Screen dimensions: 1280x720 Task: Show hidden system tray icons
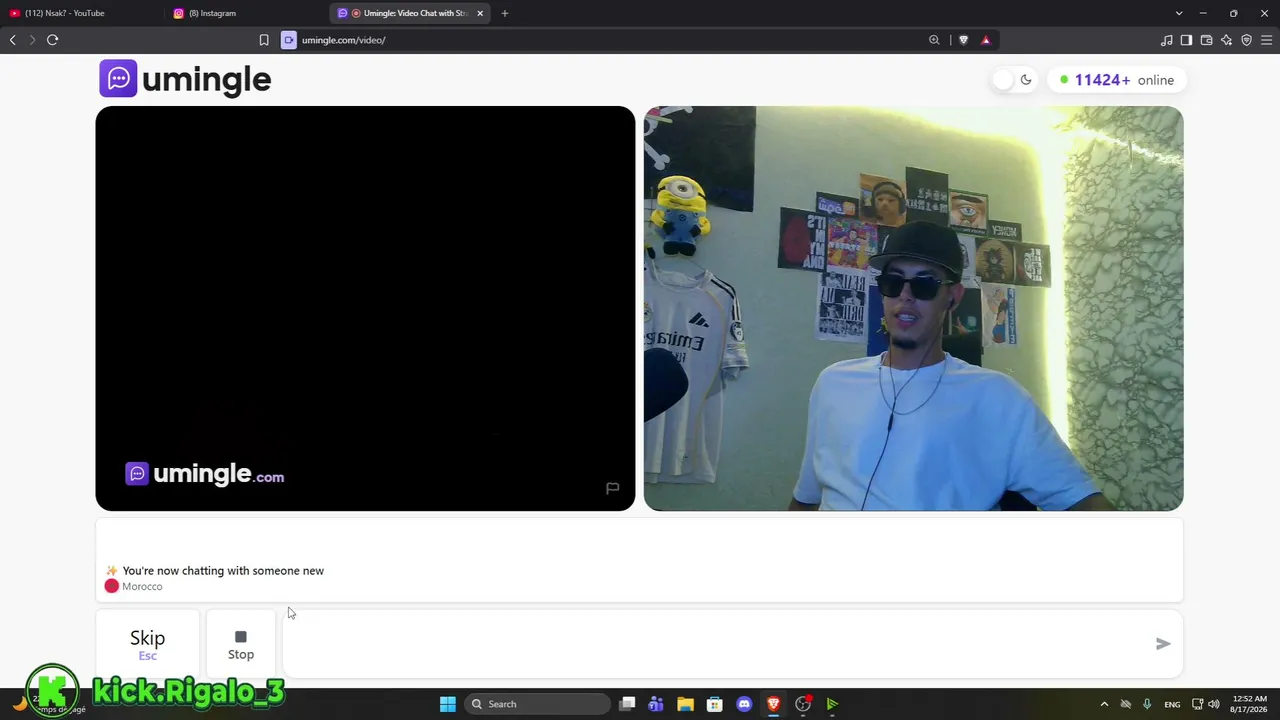click(x=1104, y=704)
